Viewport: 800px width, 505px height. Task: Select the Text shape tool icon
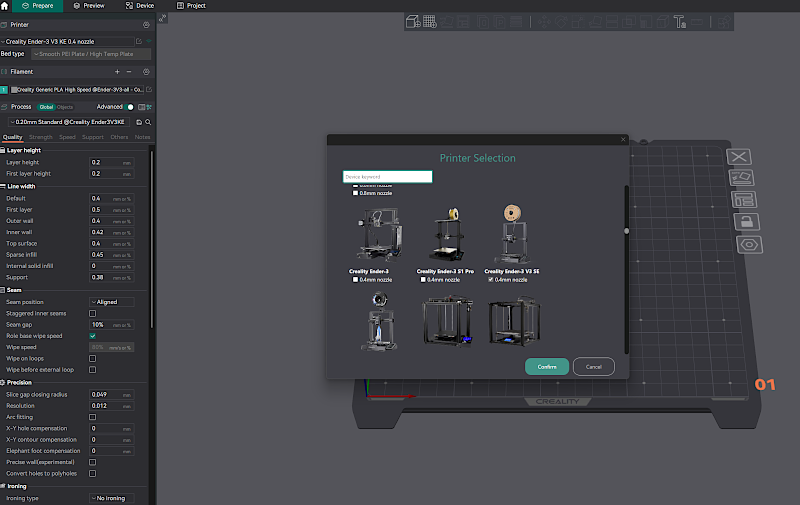click(680, 22)
